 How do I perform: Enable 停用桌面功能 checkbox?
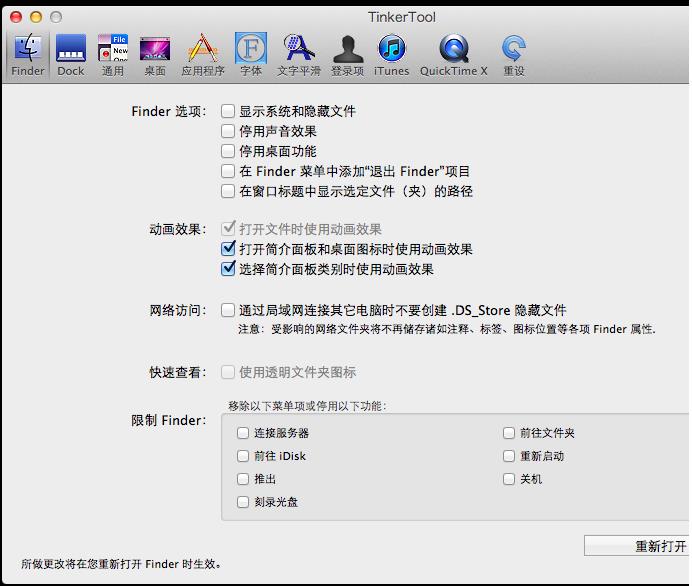(228, 151)
